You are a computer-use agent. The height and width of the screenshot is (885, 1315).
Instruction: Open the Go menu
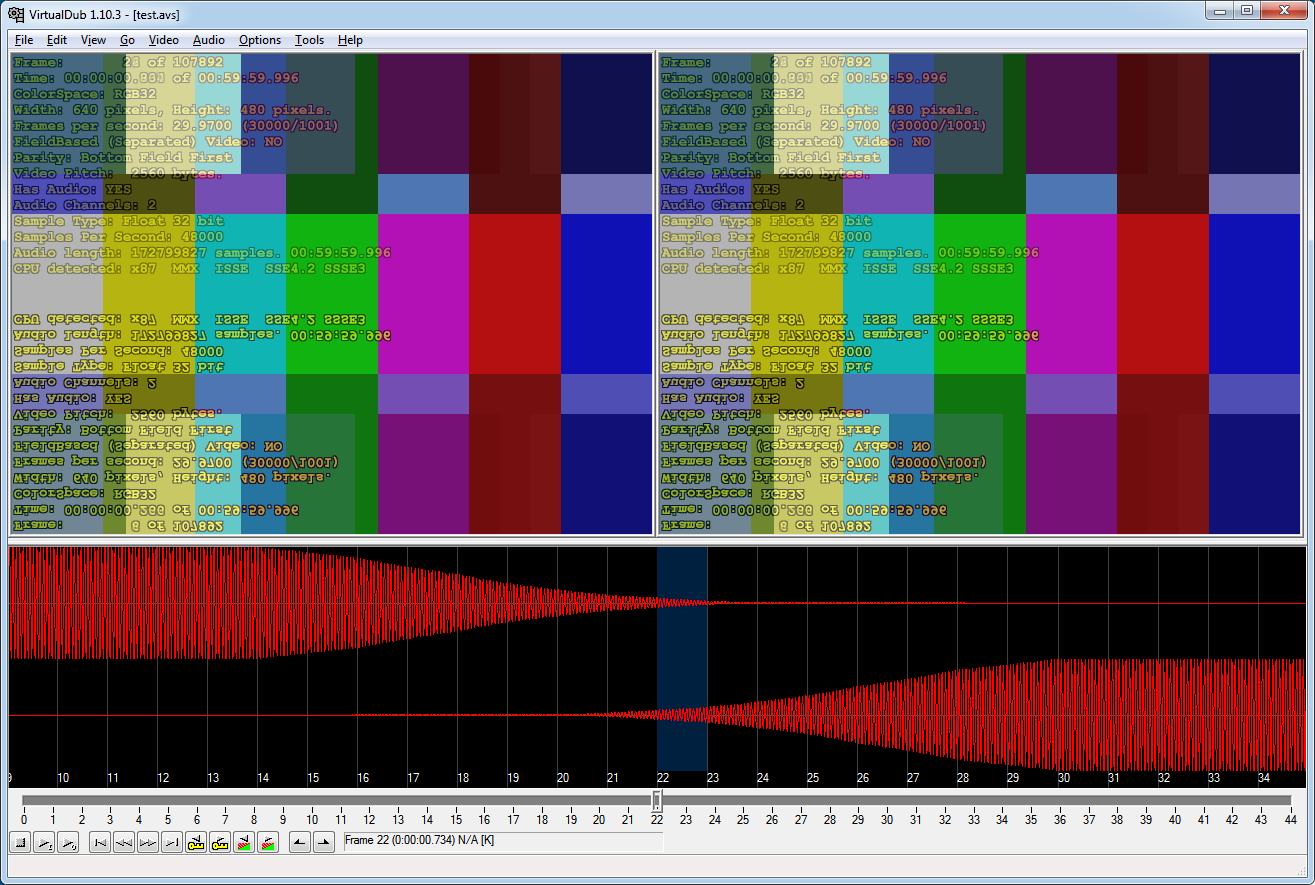point(128,40)
